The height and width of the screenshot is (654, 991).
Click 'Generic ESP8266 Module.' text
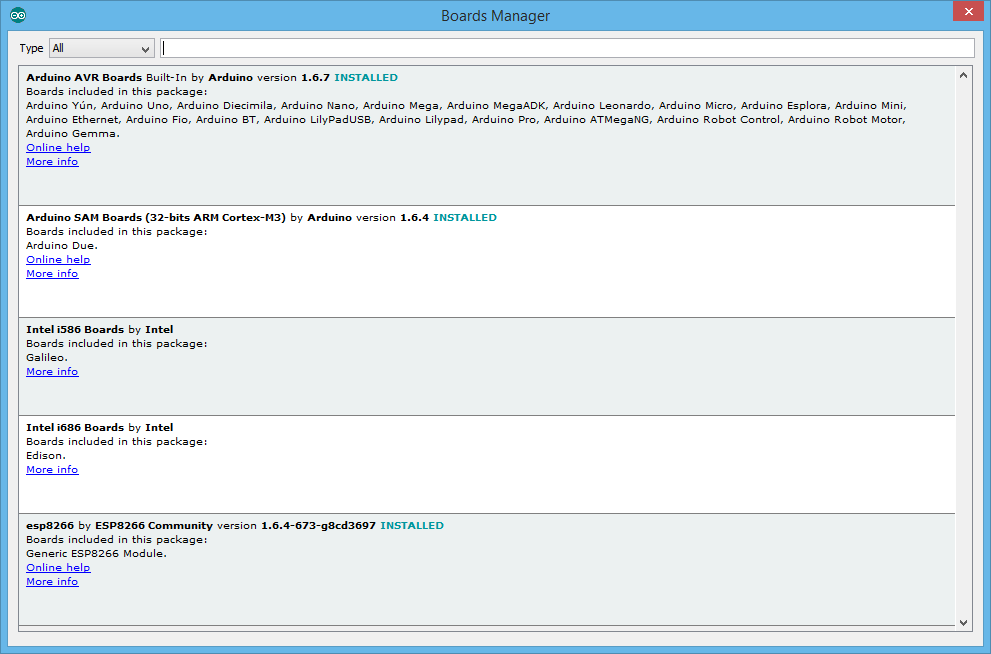tap(96, 553)
